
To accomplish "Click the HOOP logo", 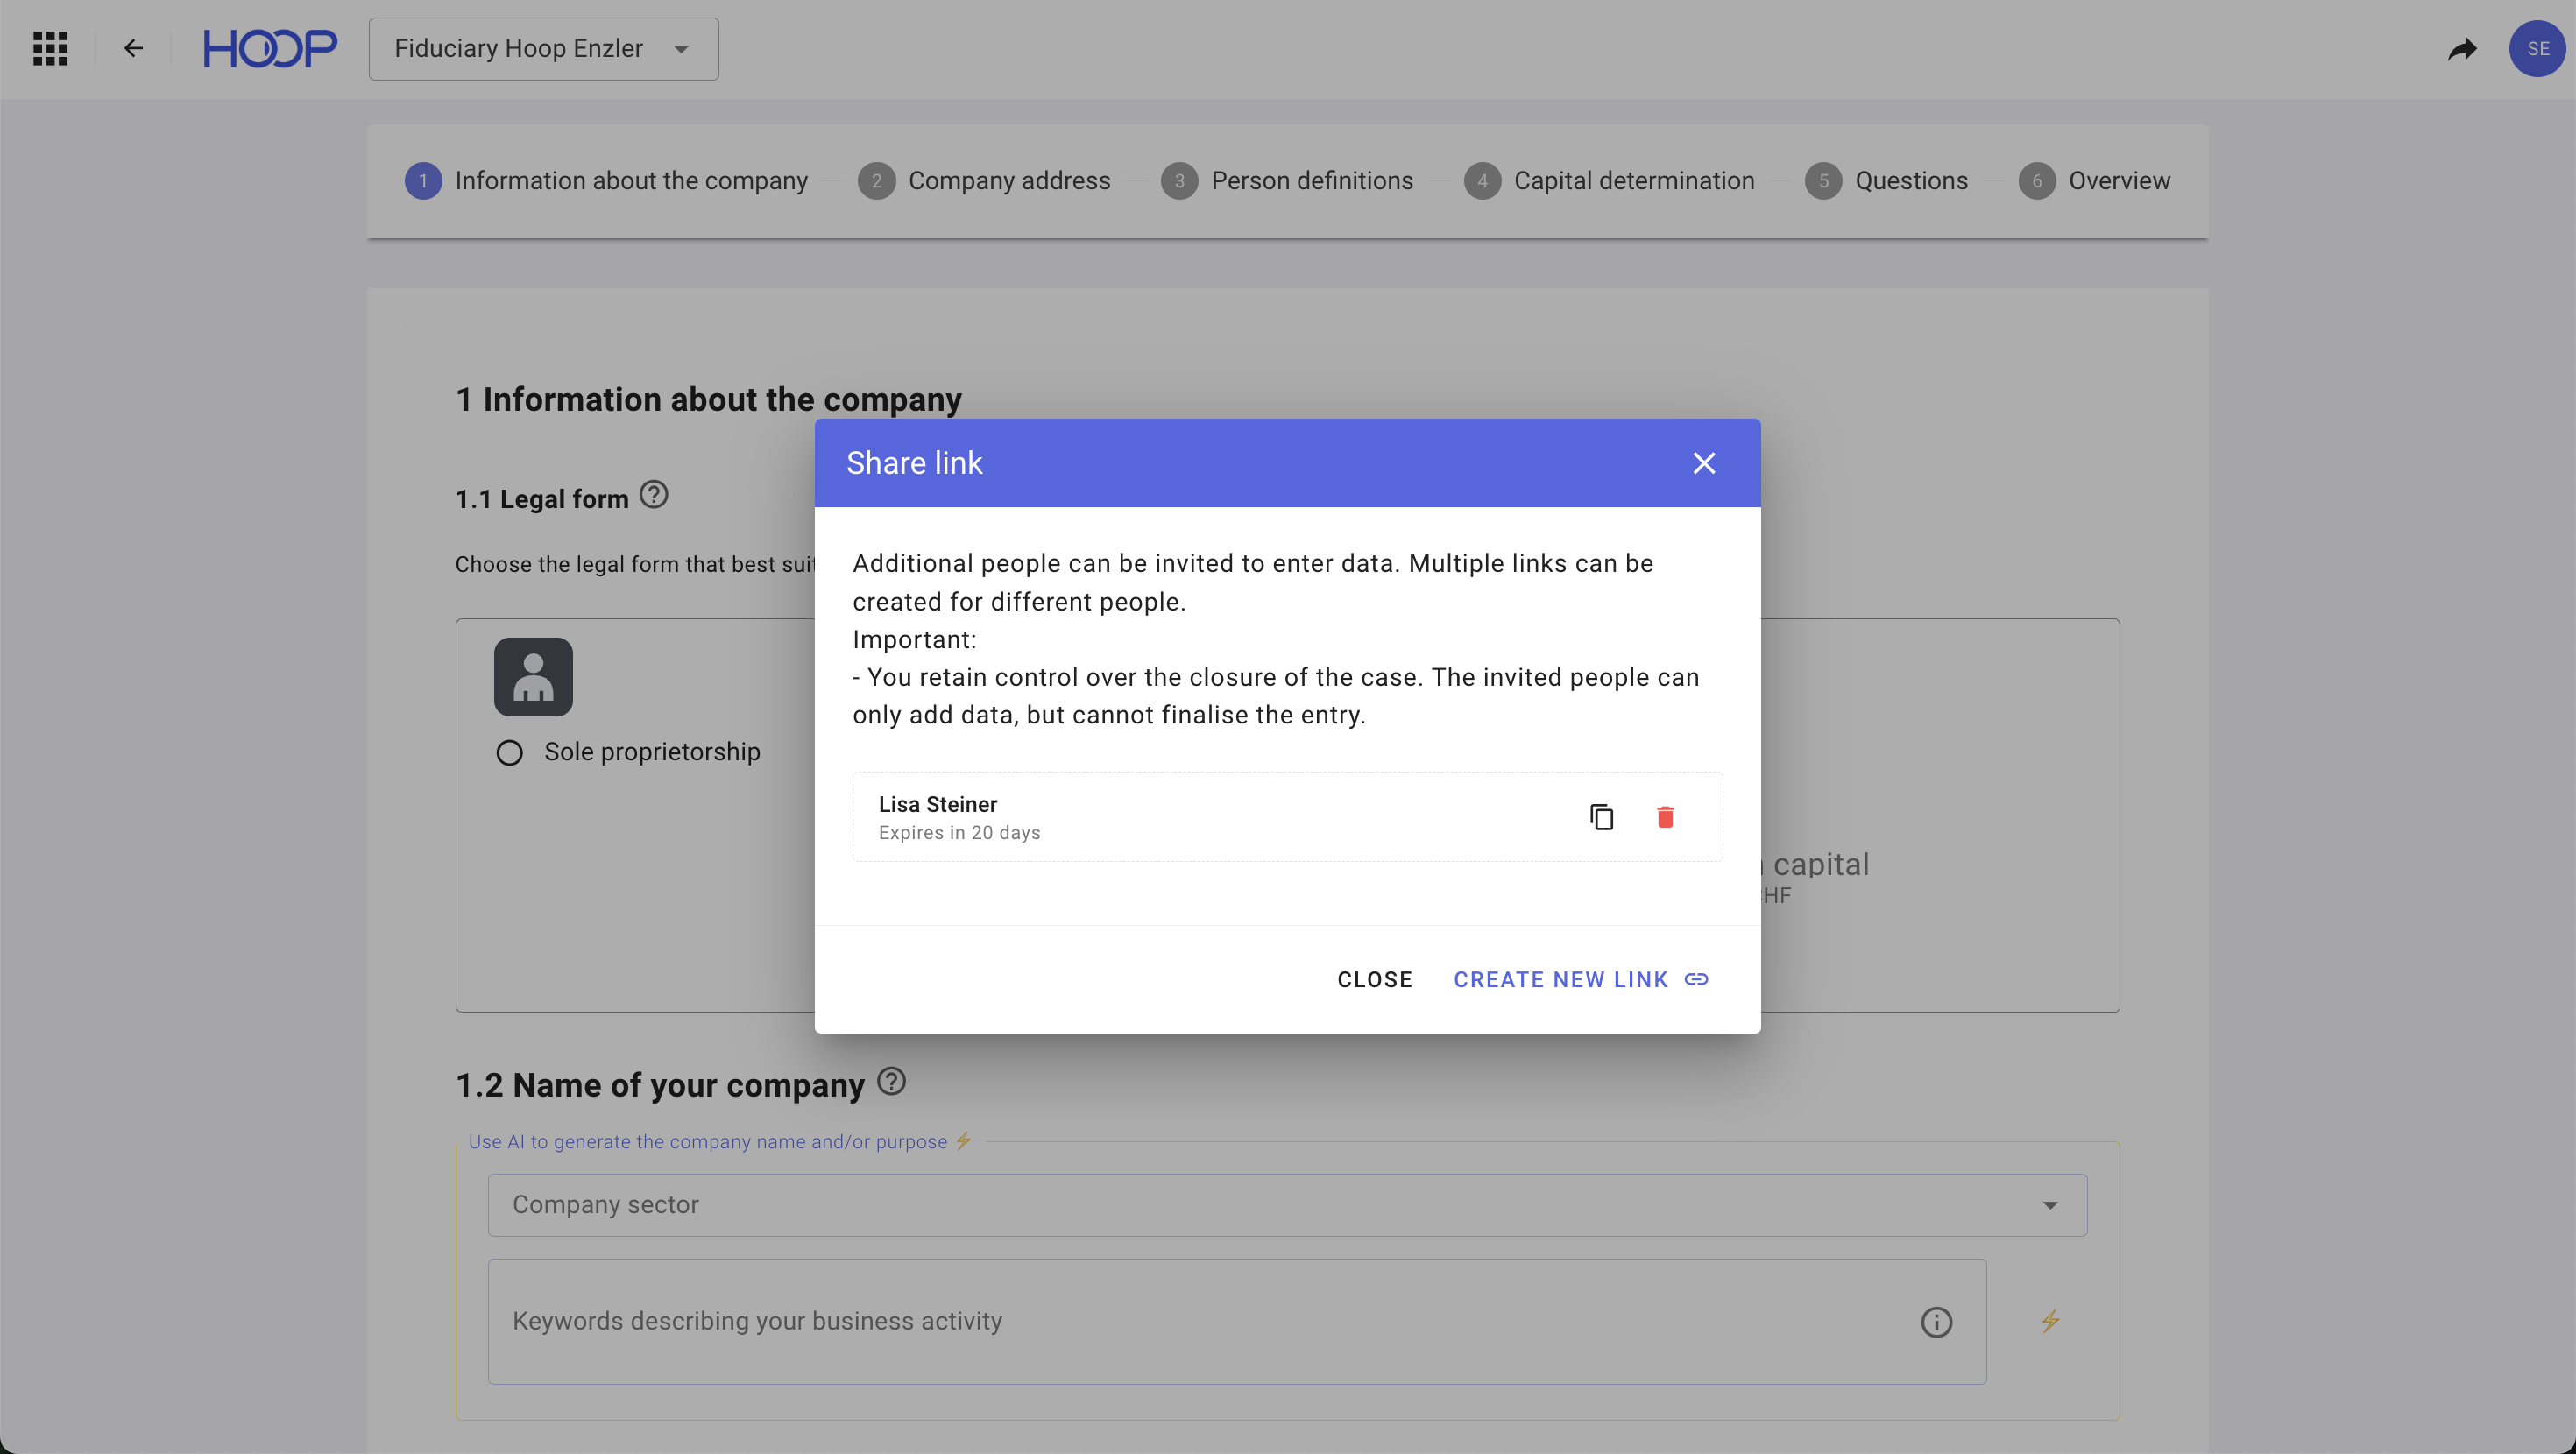I will (270, 48).
